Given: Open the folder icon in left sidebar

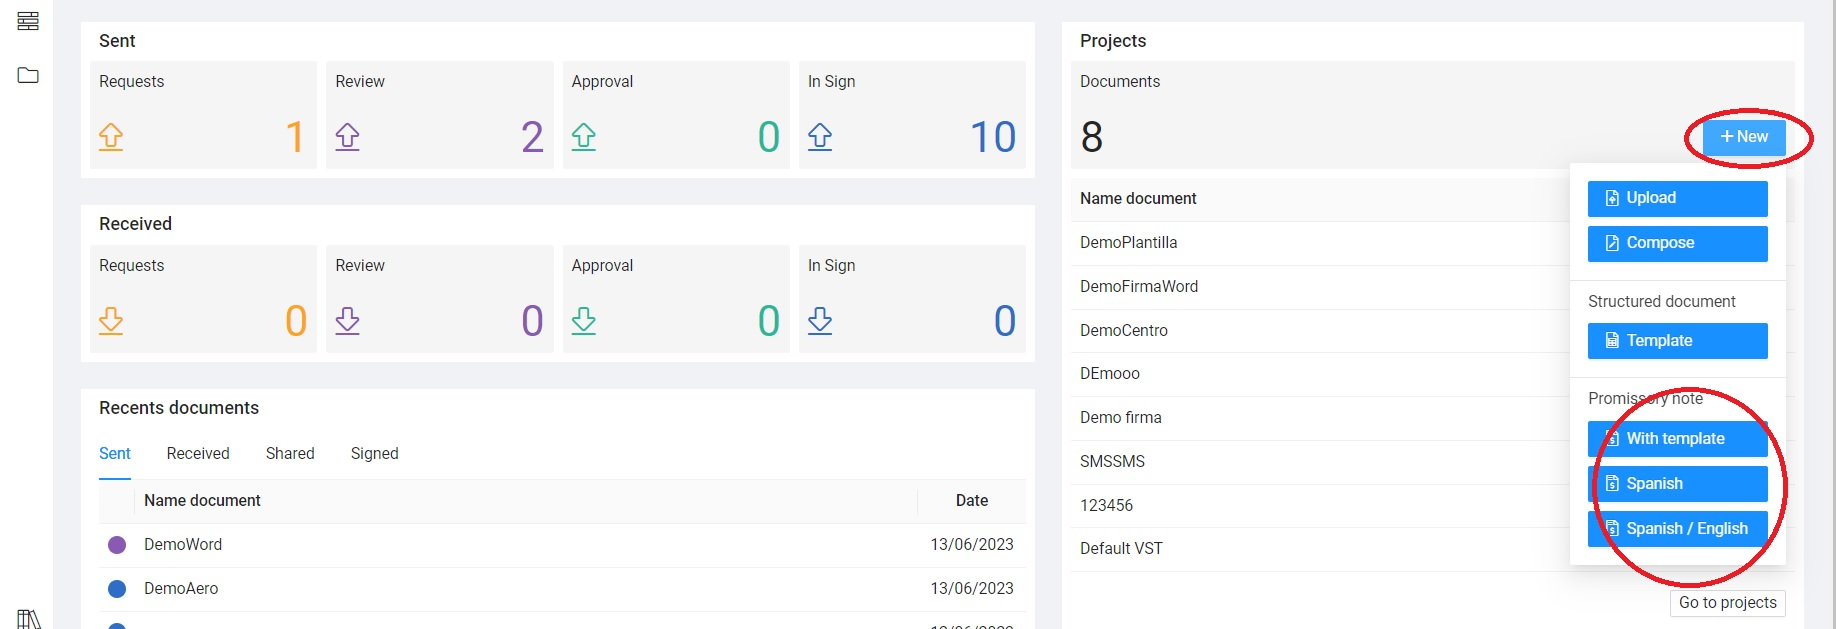Looking at the screenshot, I should [28, 75].
